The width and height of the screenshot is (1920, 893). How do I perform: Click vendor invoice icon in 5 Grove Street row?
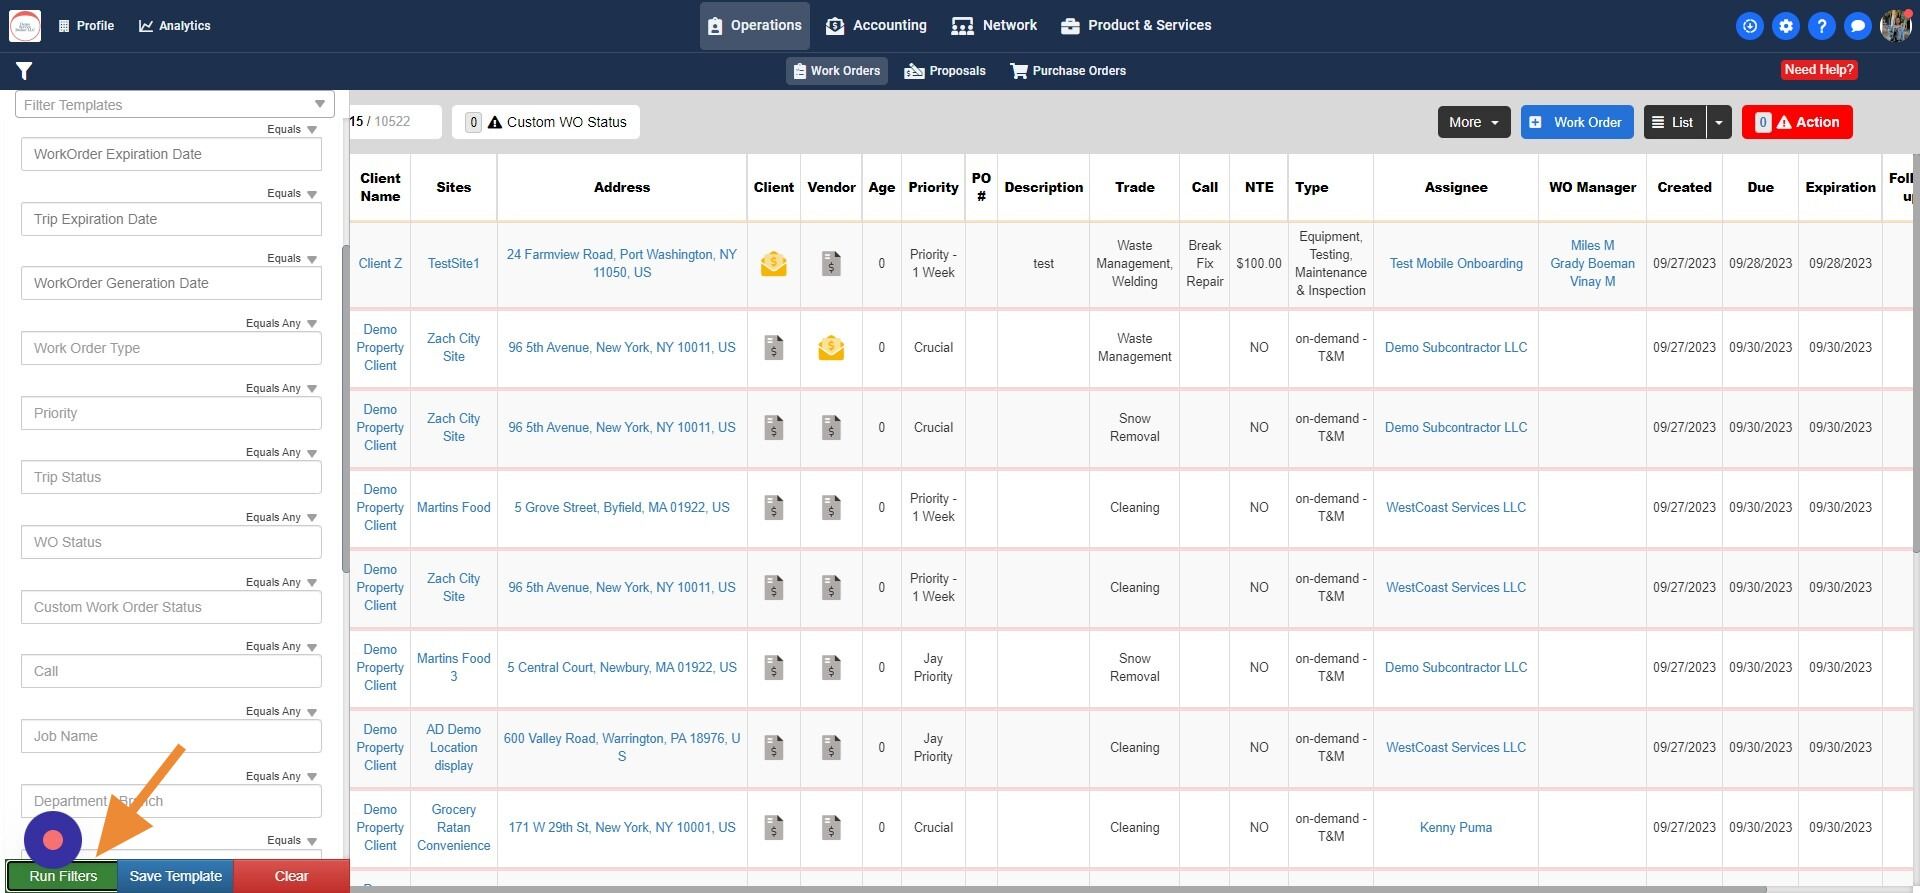tap(831, 508)
